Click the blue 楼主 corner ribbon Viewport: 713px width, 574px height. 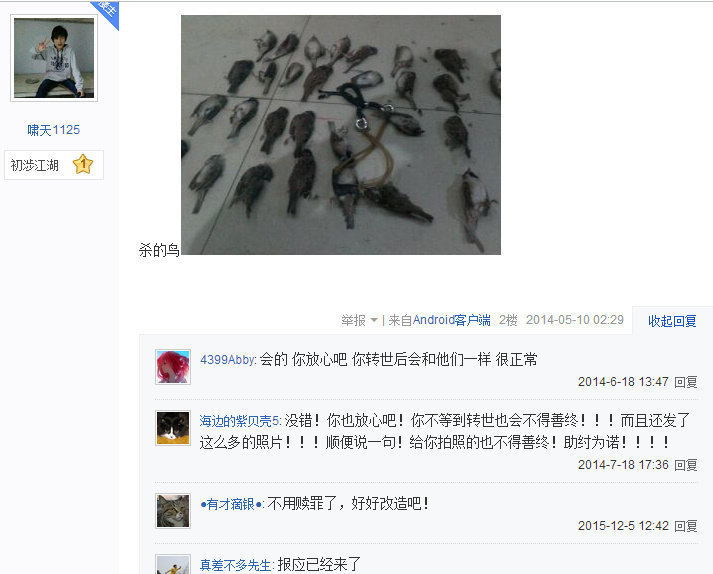(107, 11)
